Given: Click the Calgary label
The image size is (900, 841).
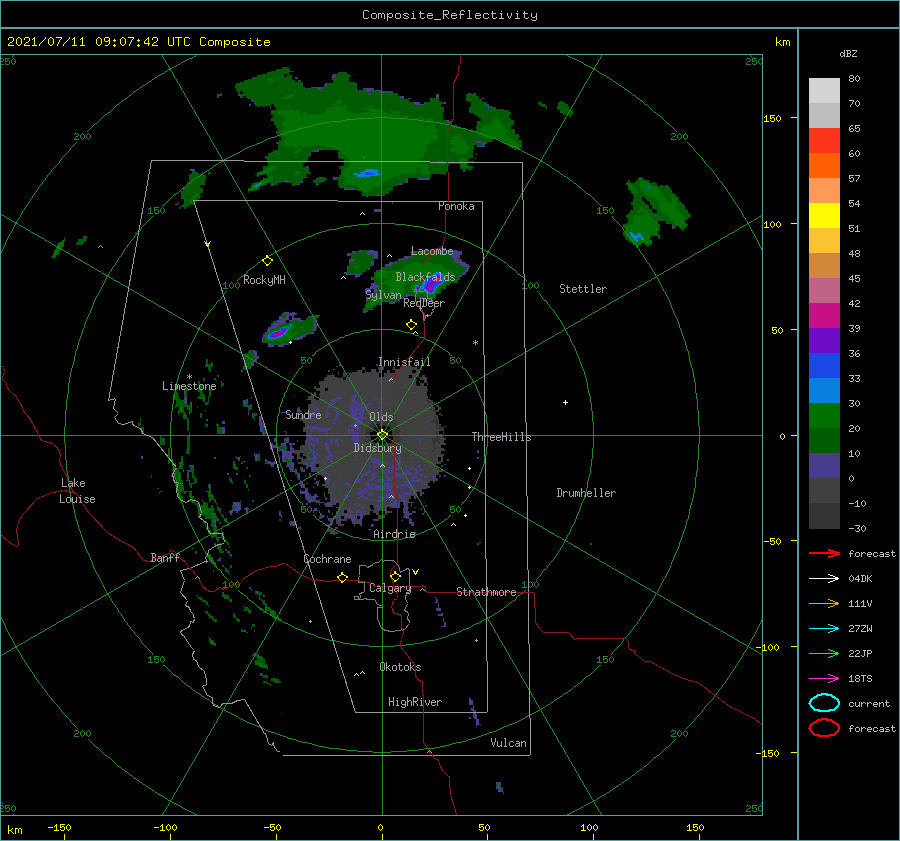Looking at the screenshot, I should pyautogui.click(x=390, y=588).
